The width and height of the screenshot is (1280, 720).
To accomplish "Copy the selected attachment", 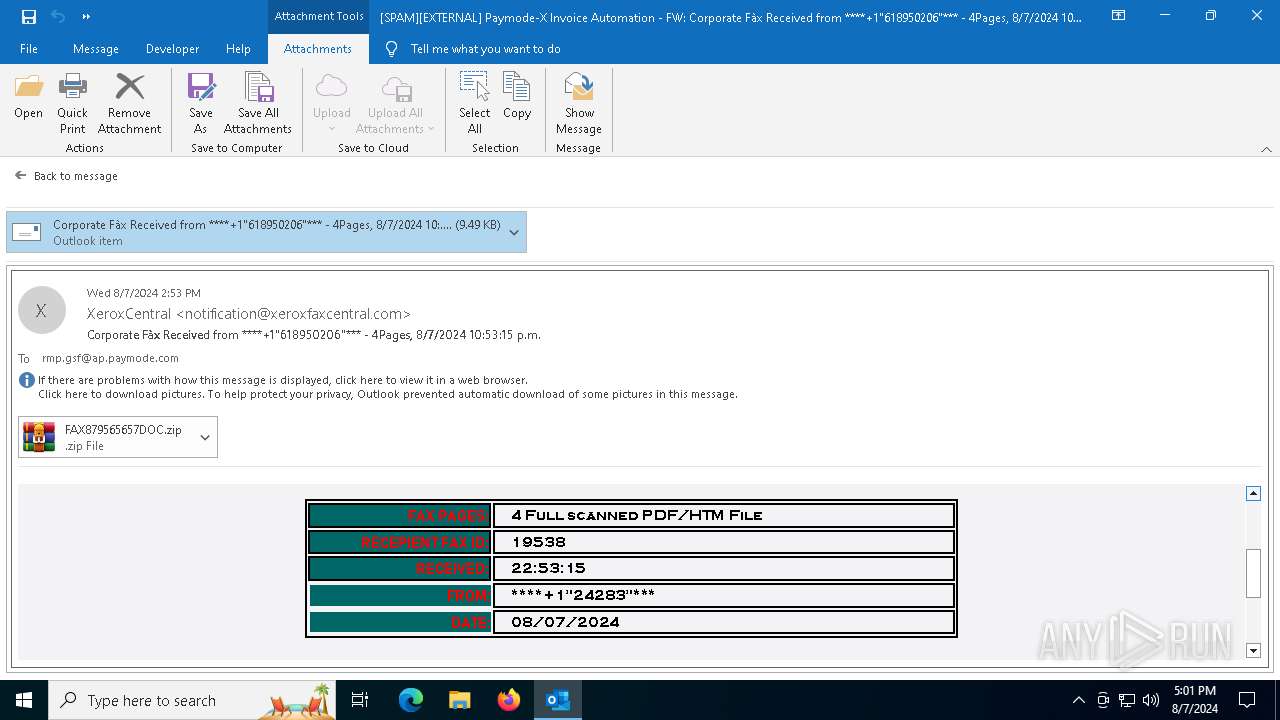I will tap(517, 97).
